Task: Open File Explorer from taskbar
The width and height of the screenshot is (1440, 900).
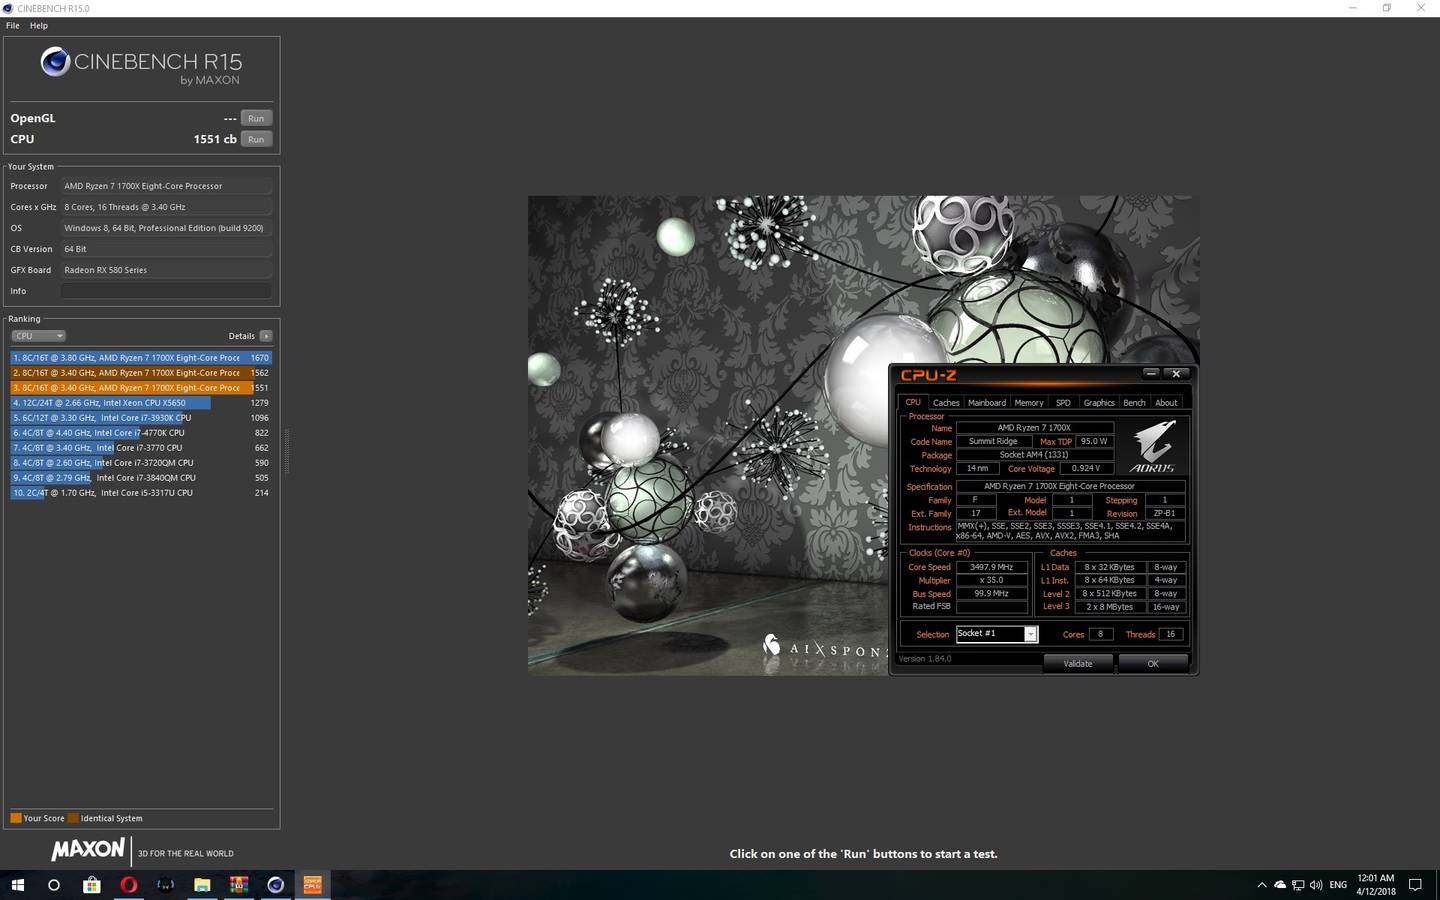Action: click(202, 885)
